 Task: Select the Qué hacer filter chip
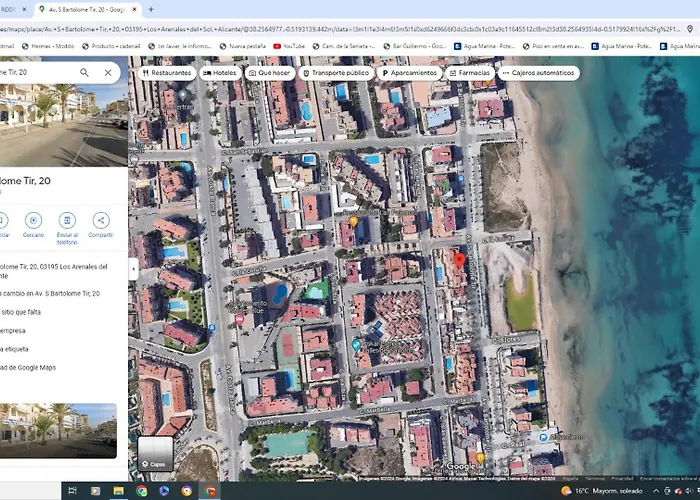(270, 73)
